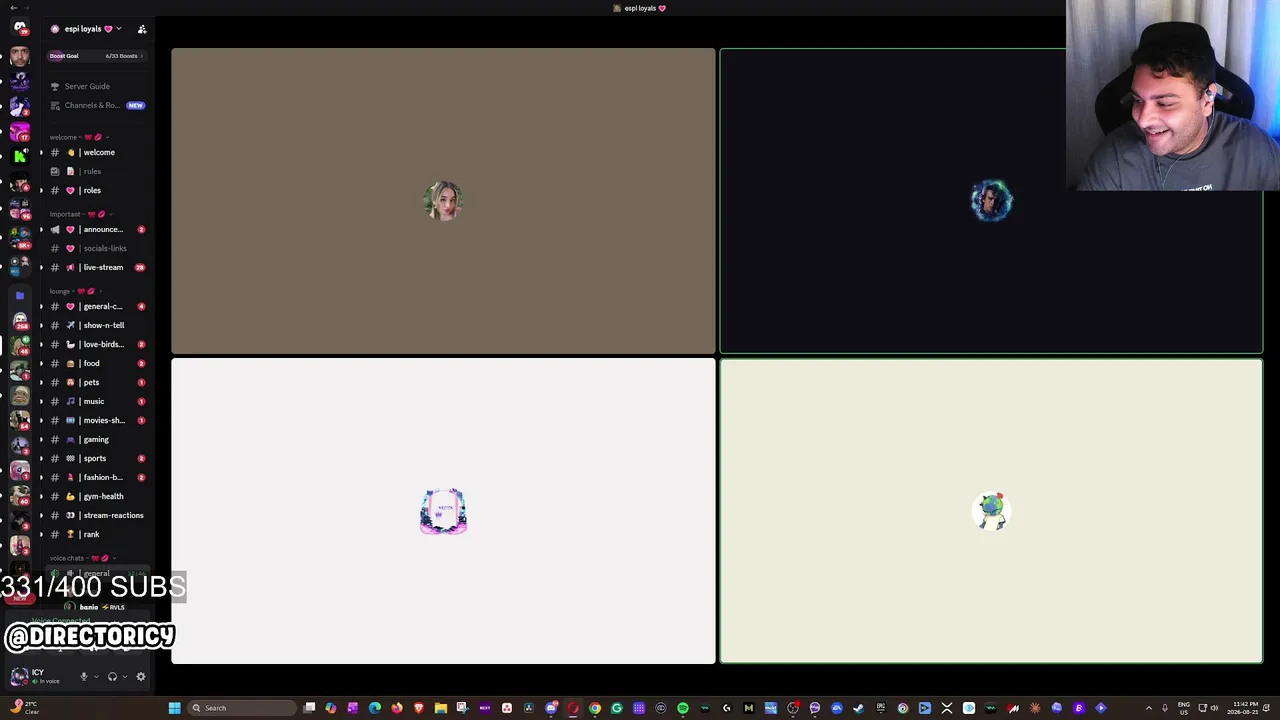The height and width of the screenshot is (720, 1280).
Task: Open Discord Direct Messages home icon
Action: click(19, 27)
